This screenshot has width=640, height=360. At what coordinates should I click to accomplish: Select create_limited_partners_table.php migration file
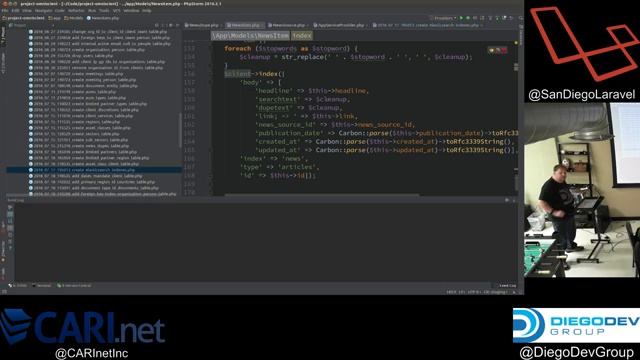click(x=83, y=152)
